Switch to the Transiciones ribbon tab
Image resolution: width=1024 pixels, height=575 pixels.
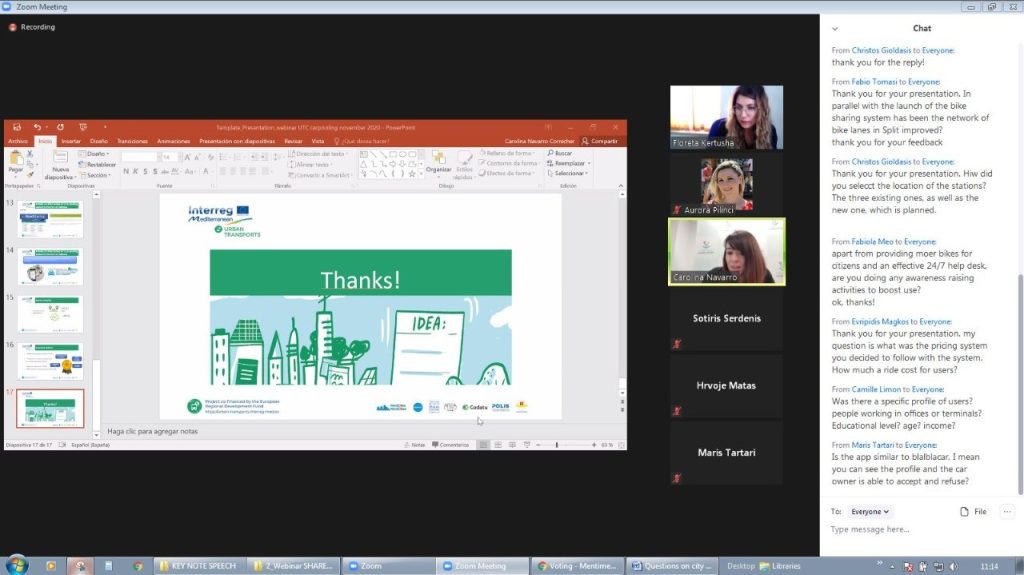point(132,141)
